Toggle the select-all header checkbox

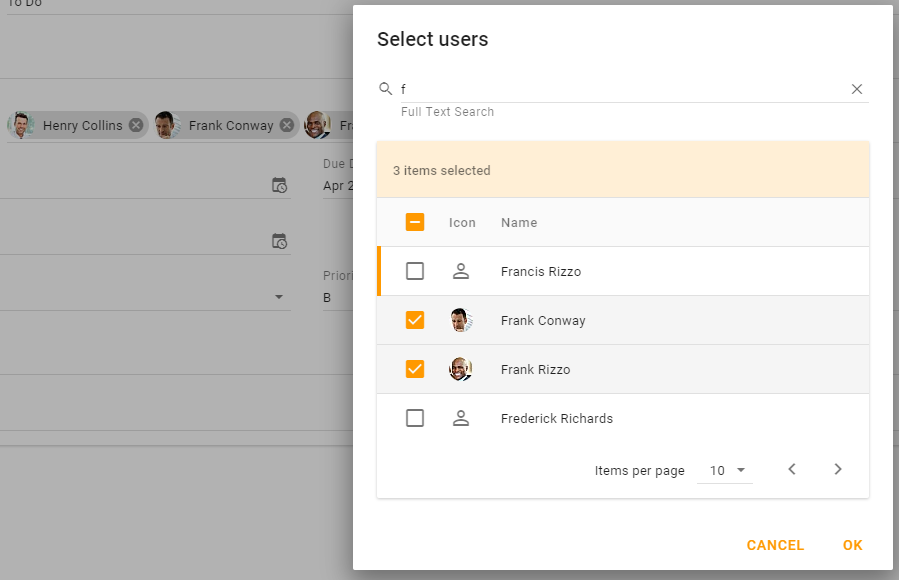pyautogui.click(x=415, y=222)
